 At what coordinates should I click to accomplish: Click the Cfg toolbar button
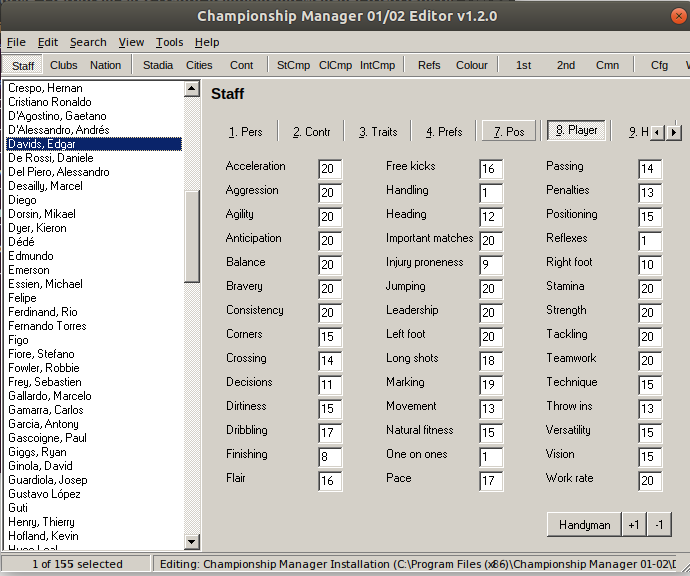coord(659,65)
